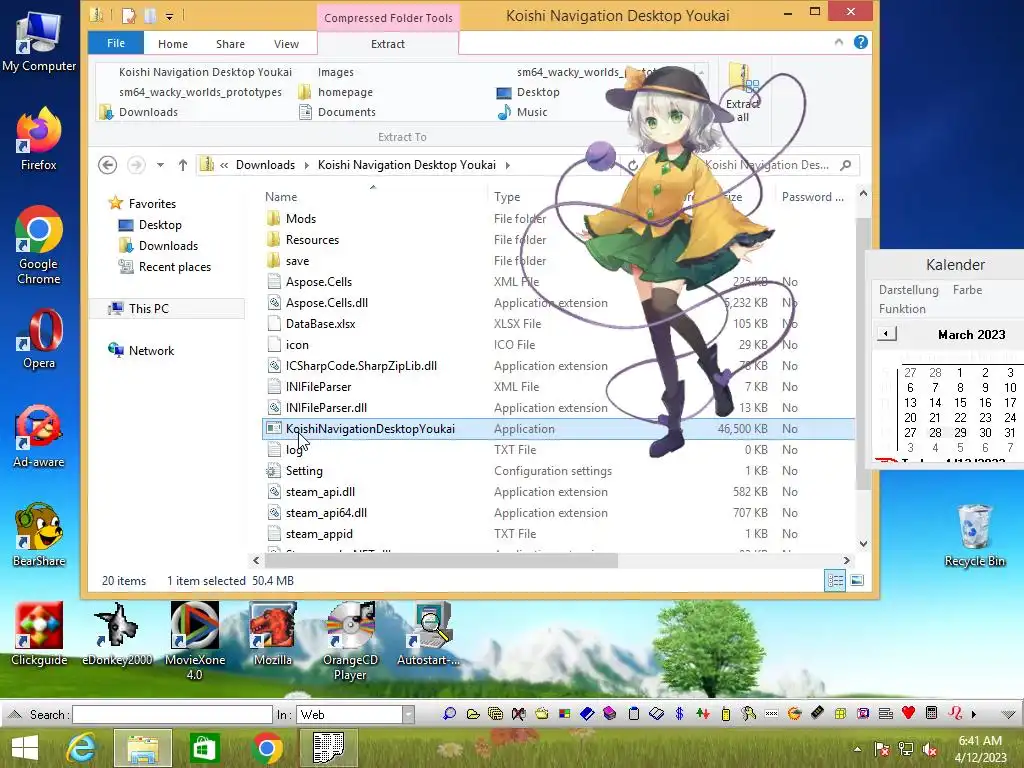Open the MovieXone 4.0 desktop shortcut
This screenshot has width=1024, height=768.
pyautogui.click(x=195, y=641)
